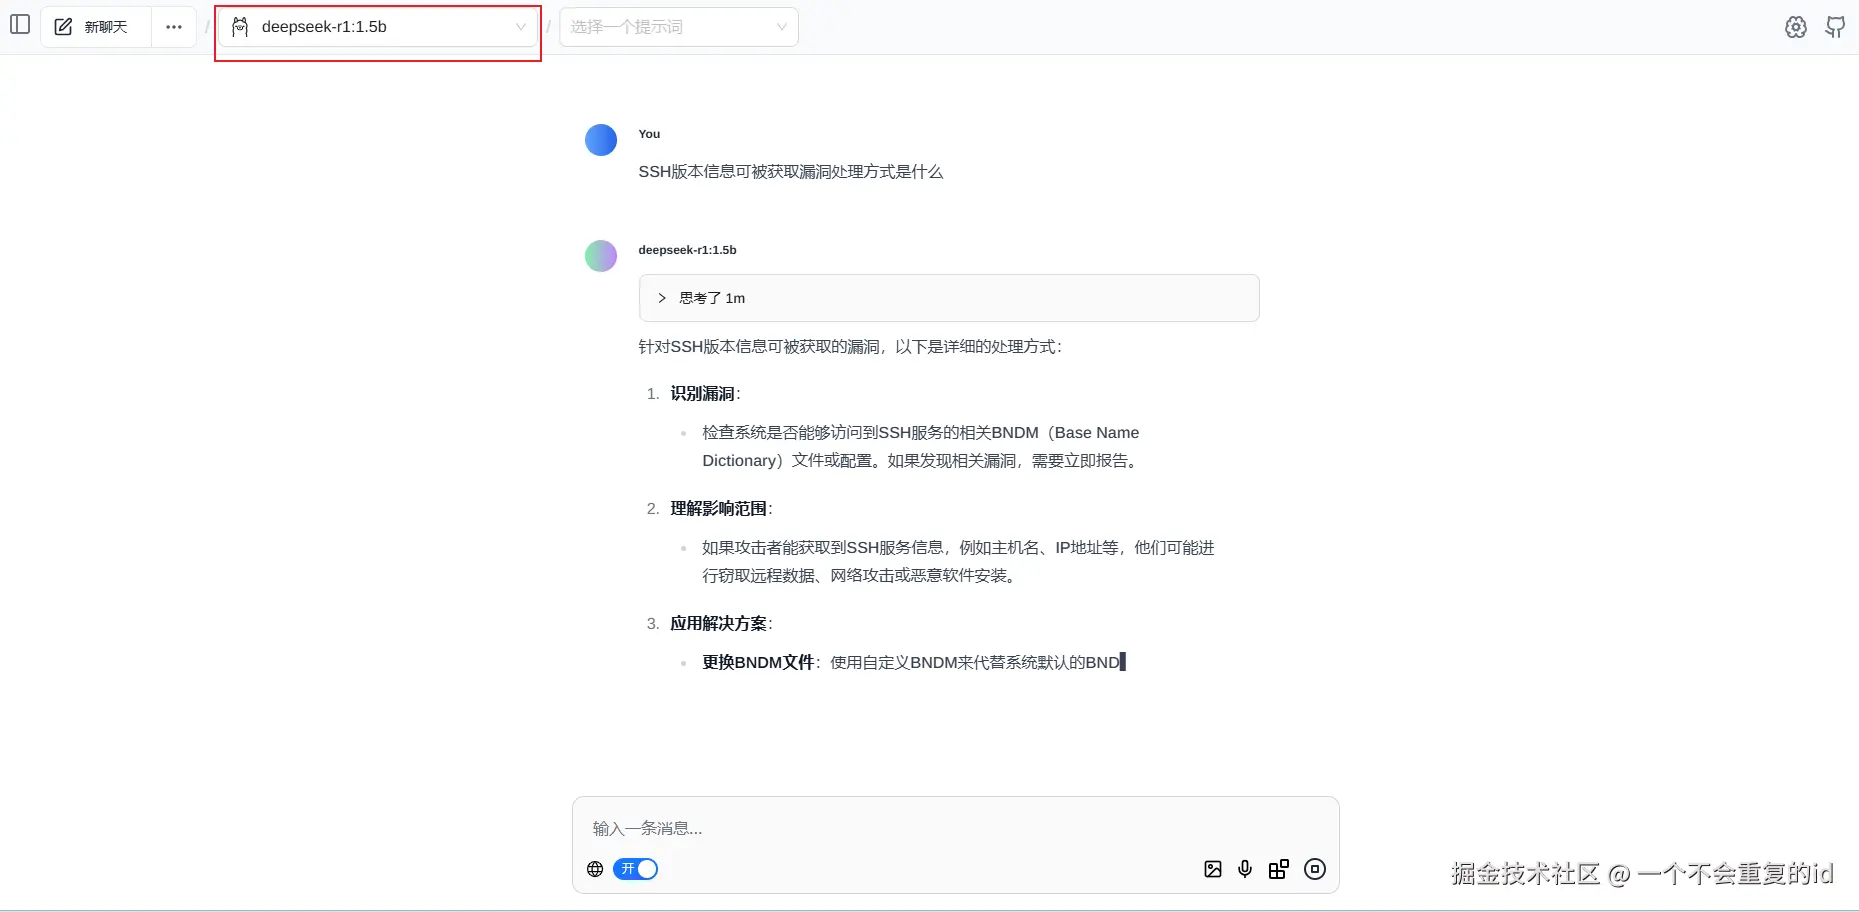This screenshot has height=912, width=1859.
Task: Open the GitHub icon link
Action: 1835,27
